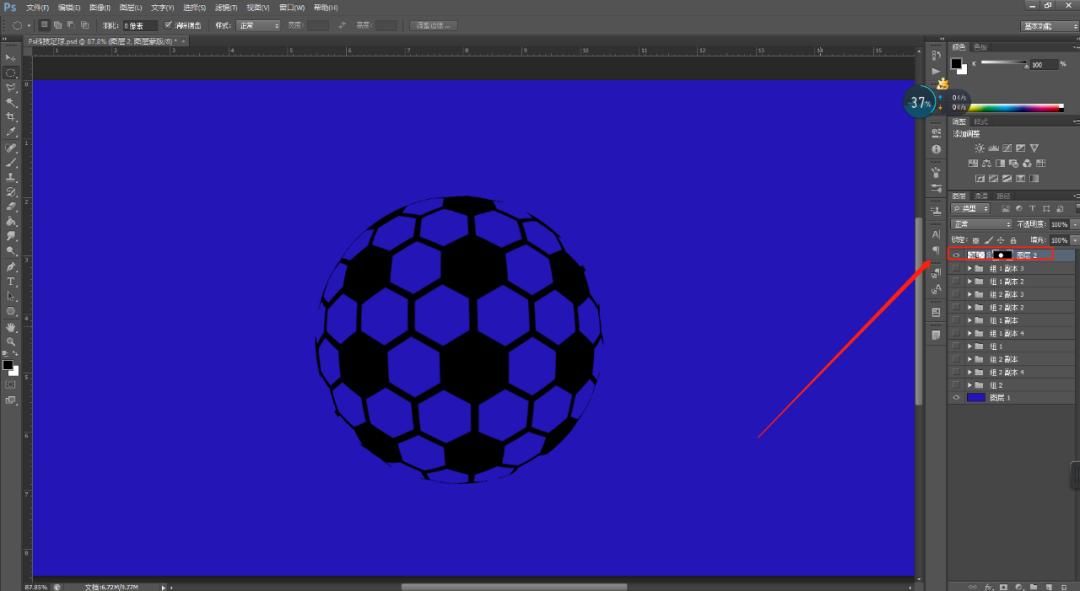Image resolution: width=1080 pixels, height=591 pixels.
Task: Open the layer blend mode dropdown
Action: tap(981, 225)
